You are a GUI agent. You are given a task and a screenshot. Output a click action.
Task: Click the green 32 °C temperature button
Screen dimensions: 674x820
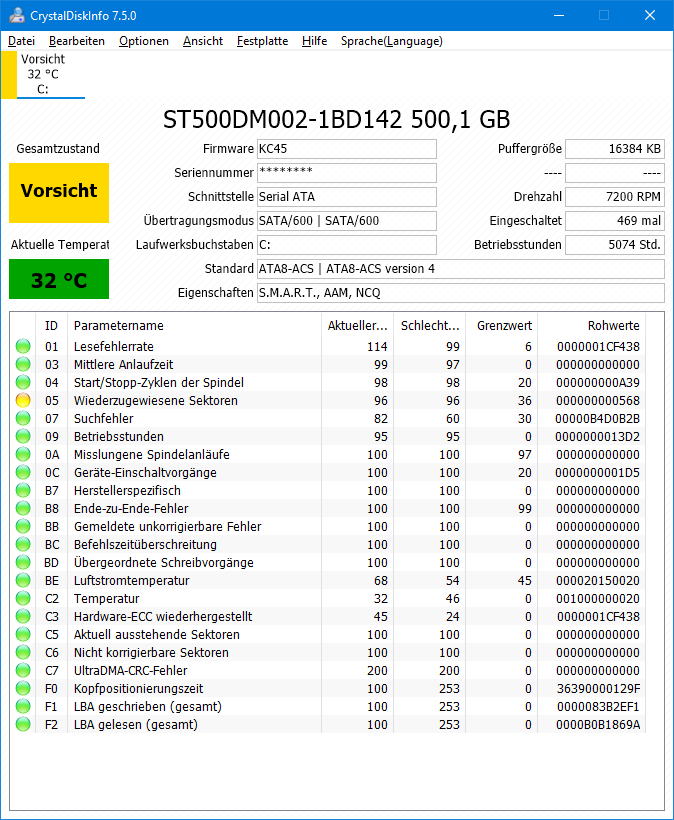[x=59, y=280]
